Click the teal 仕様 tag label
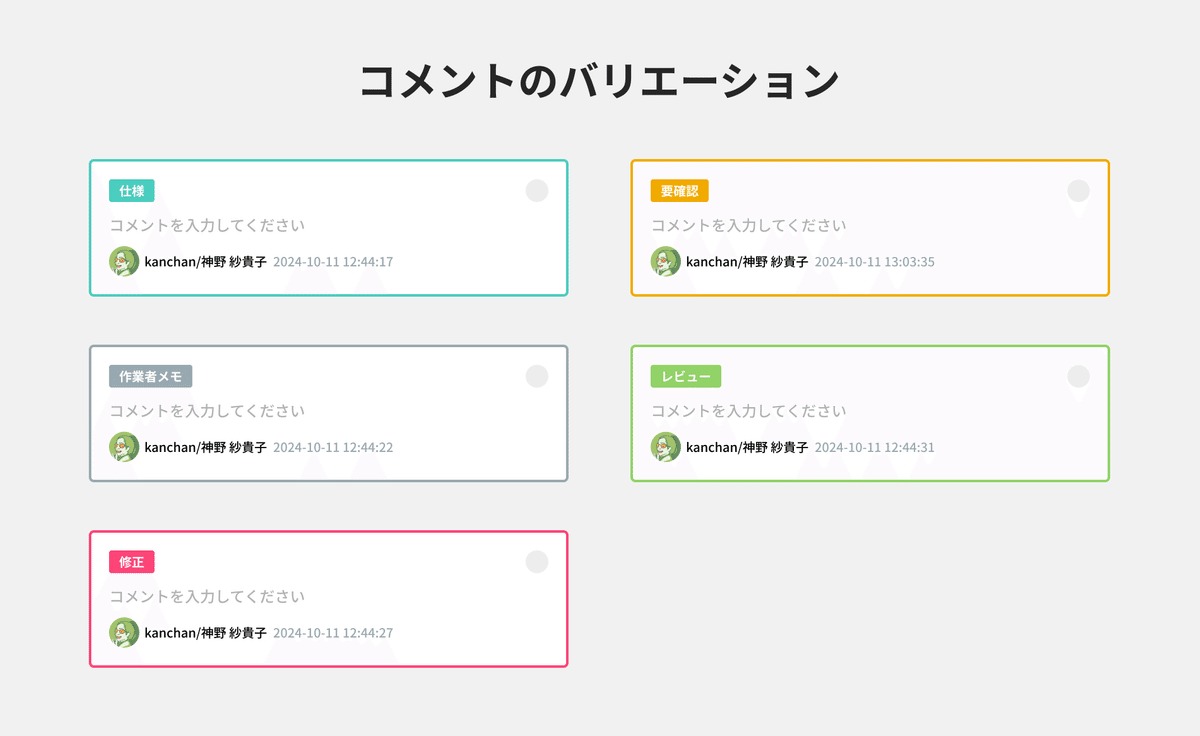1200x736 pixels. coord(132,191)
